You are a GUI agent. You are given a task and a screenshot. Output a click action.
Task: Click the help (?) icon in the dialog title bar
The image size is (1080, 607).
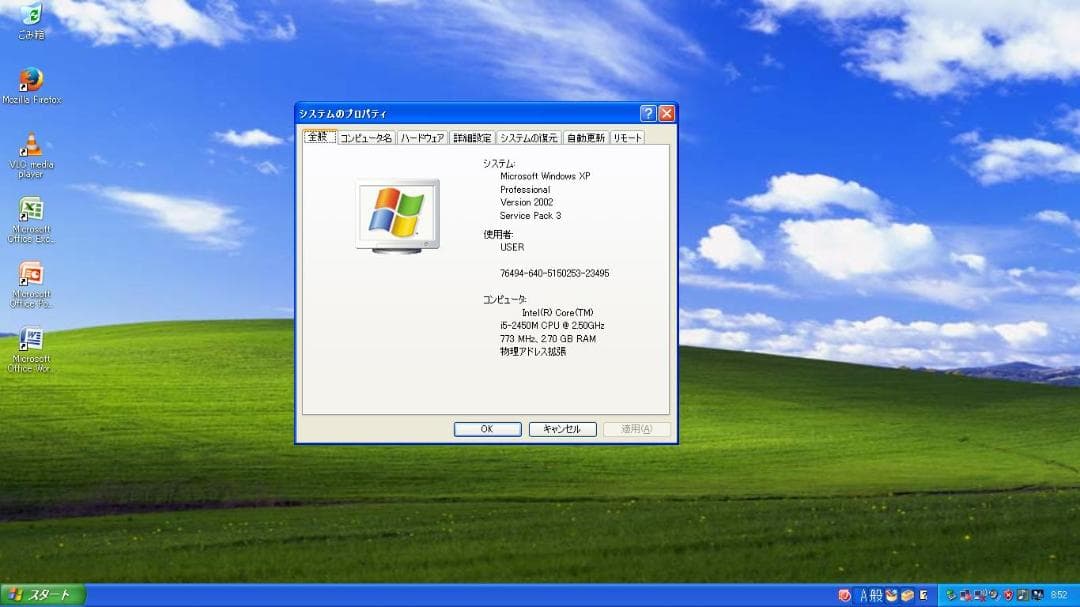[x=646, y=113]
